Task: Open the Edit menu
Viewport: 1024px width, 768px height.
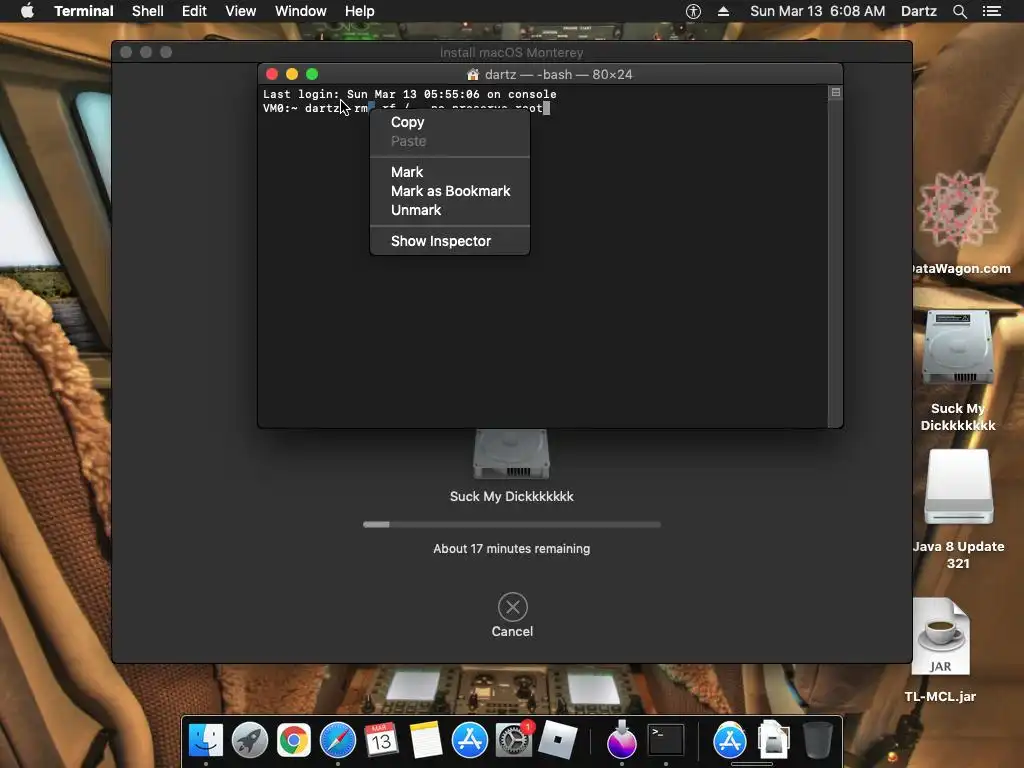Action: tap(194, 11)
